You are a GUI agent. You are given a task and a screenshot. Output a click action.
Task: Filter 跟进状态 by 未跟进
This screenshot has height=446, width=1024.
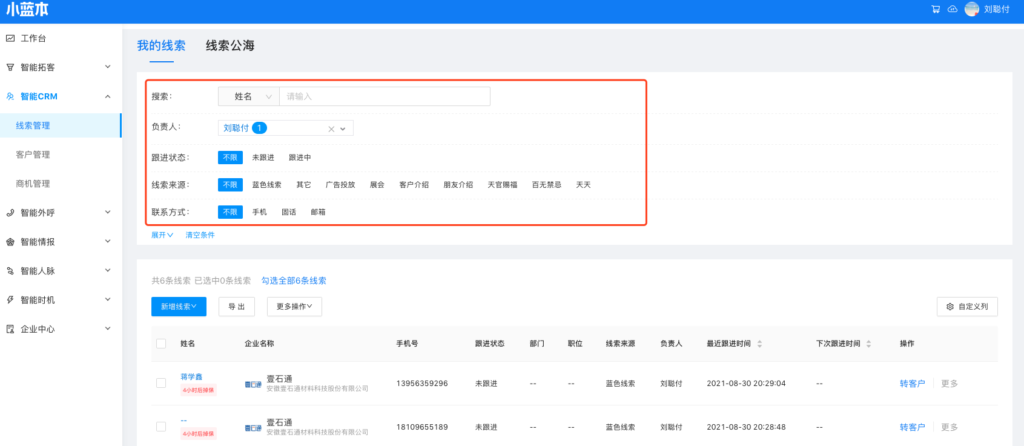point(263,157)
